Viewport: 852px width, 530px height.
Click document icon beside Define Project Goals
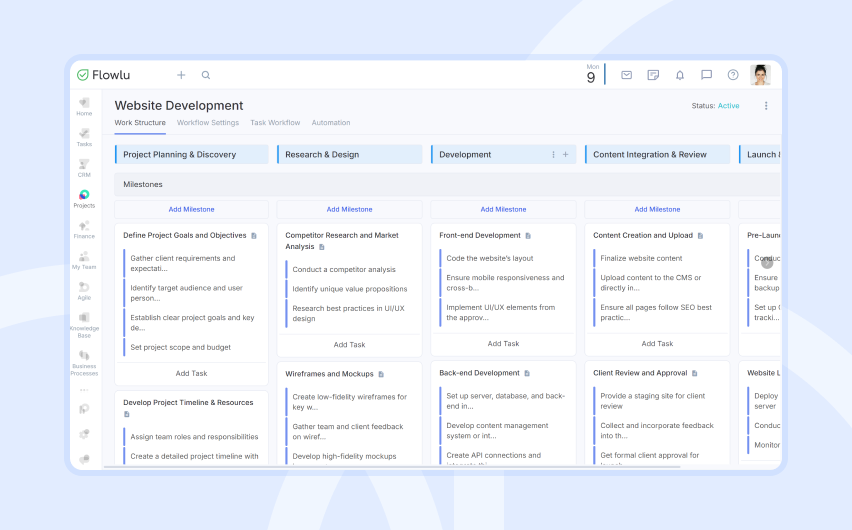click(x=254, y=236)
